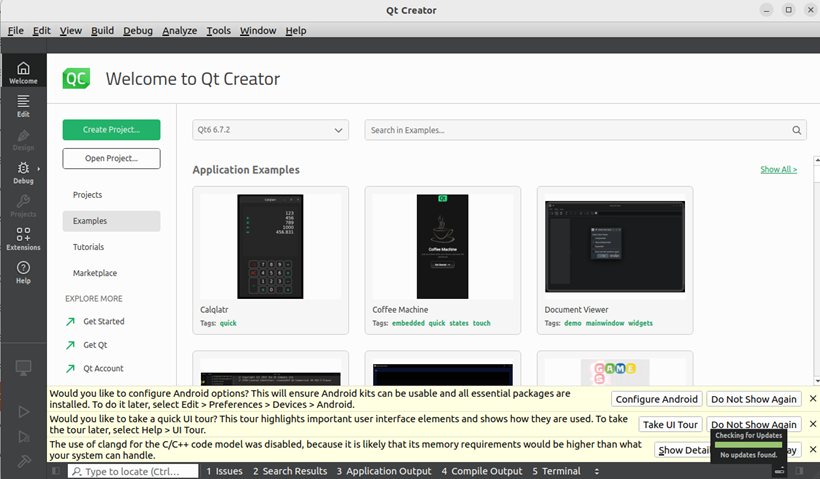Close the UI tour info bar
Viewport: 820px width, 479px height.
[813, 424]
